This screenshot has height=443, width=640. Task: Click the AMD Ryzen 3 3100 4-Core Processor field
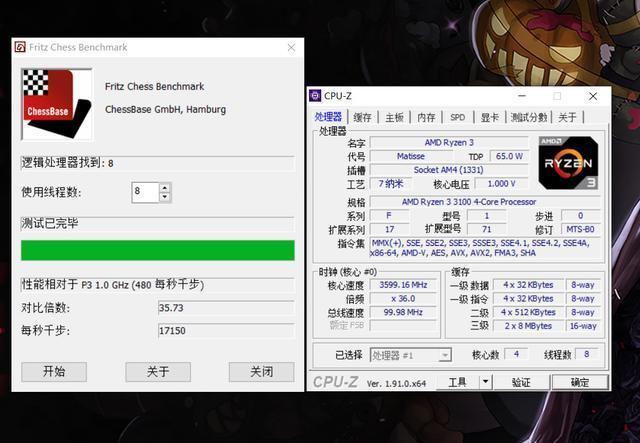coord(484,202)
